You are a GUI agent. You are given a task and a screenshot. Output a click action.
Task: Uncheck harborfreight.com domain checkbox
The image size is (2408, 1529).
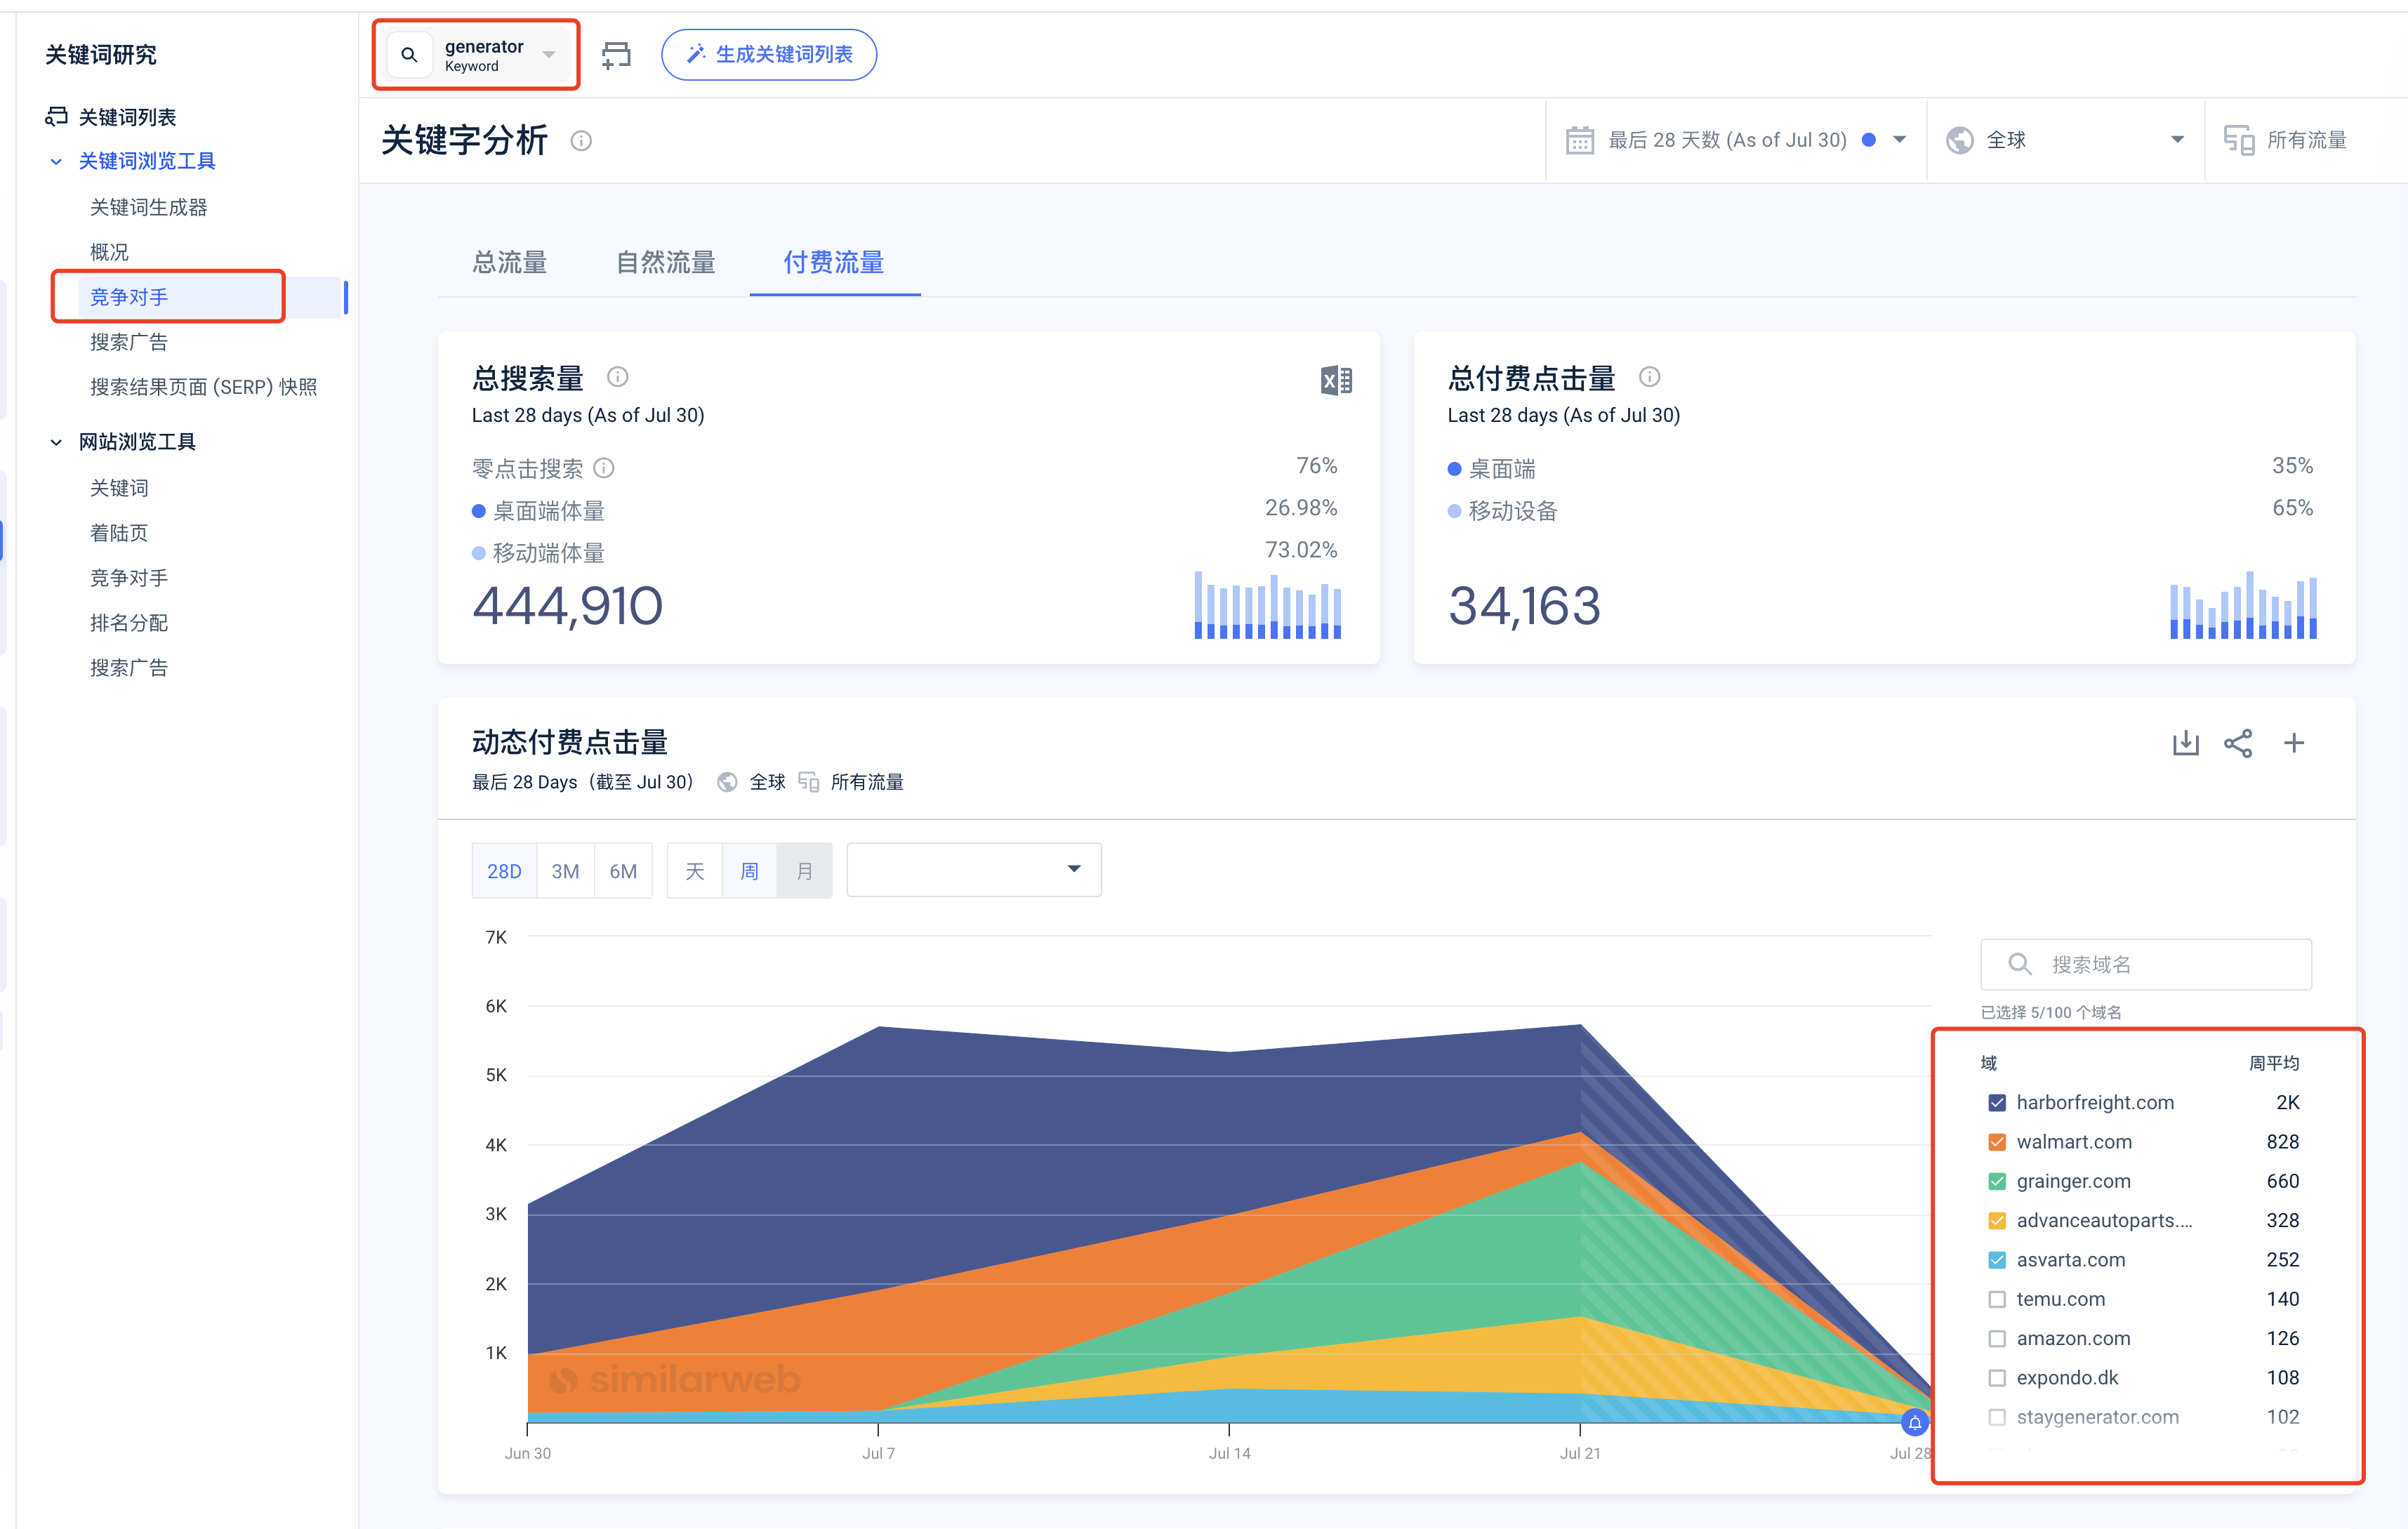[x=1997, y=1103]
